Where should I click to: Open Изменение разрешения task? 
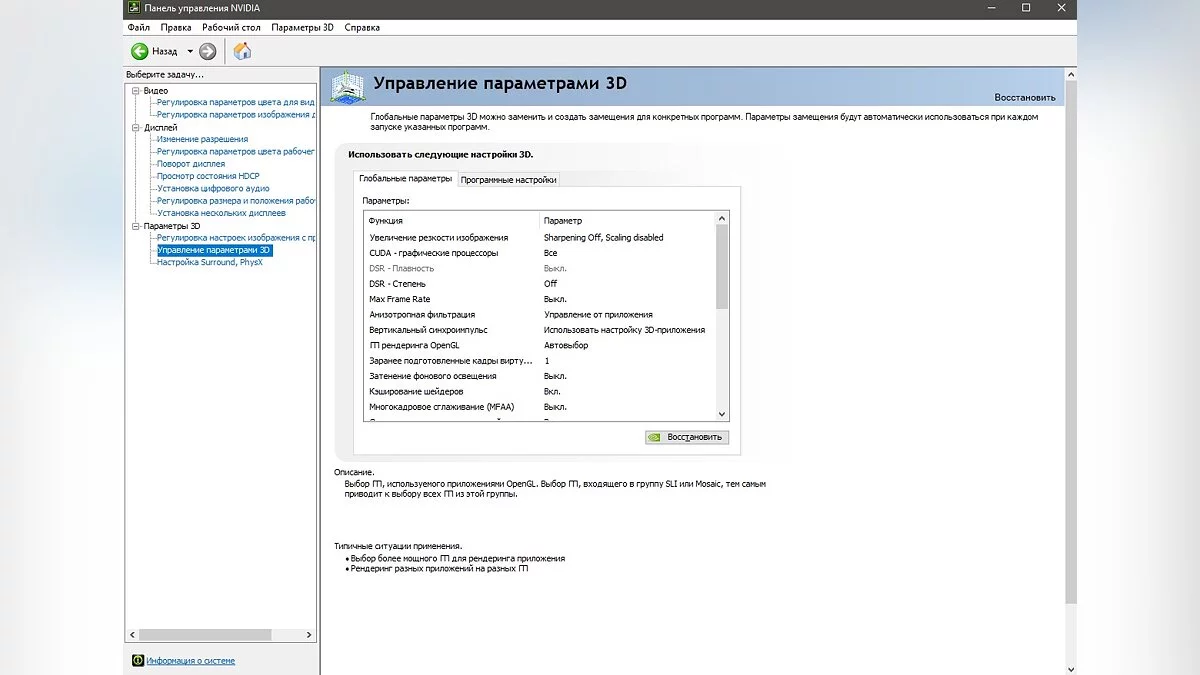[x=202, y=139]
